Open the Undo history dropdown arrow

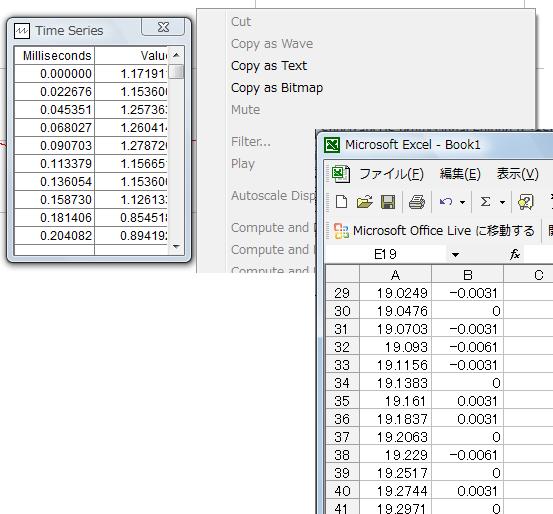(462, 202)
